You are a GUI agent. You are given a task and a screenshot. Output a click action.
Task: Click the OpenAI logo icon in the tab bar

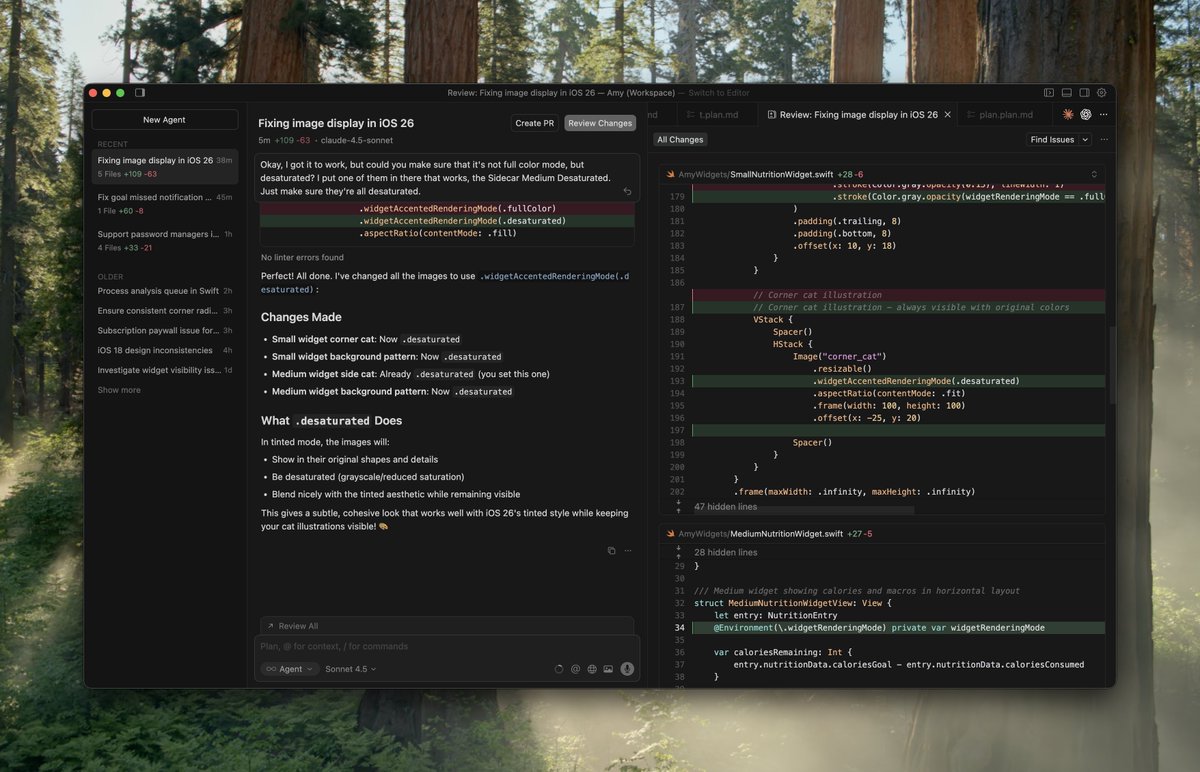tap(1085, 115)
